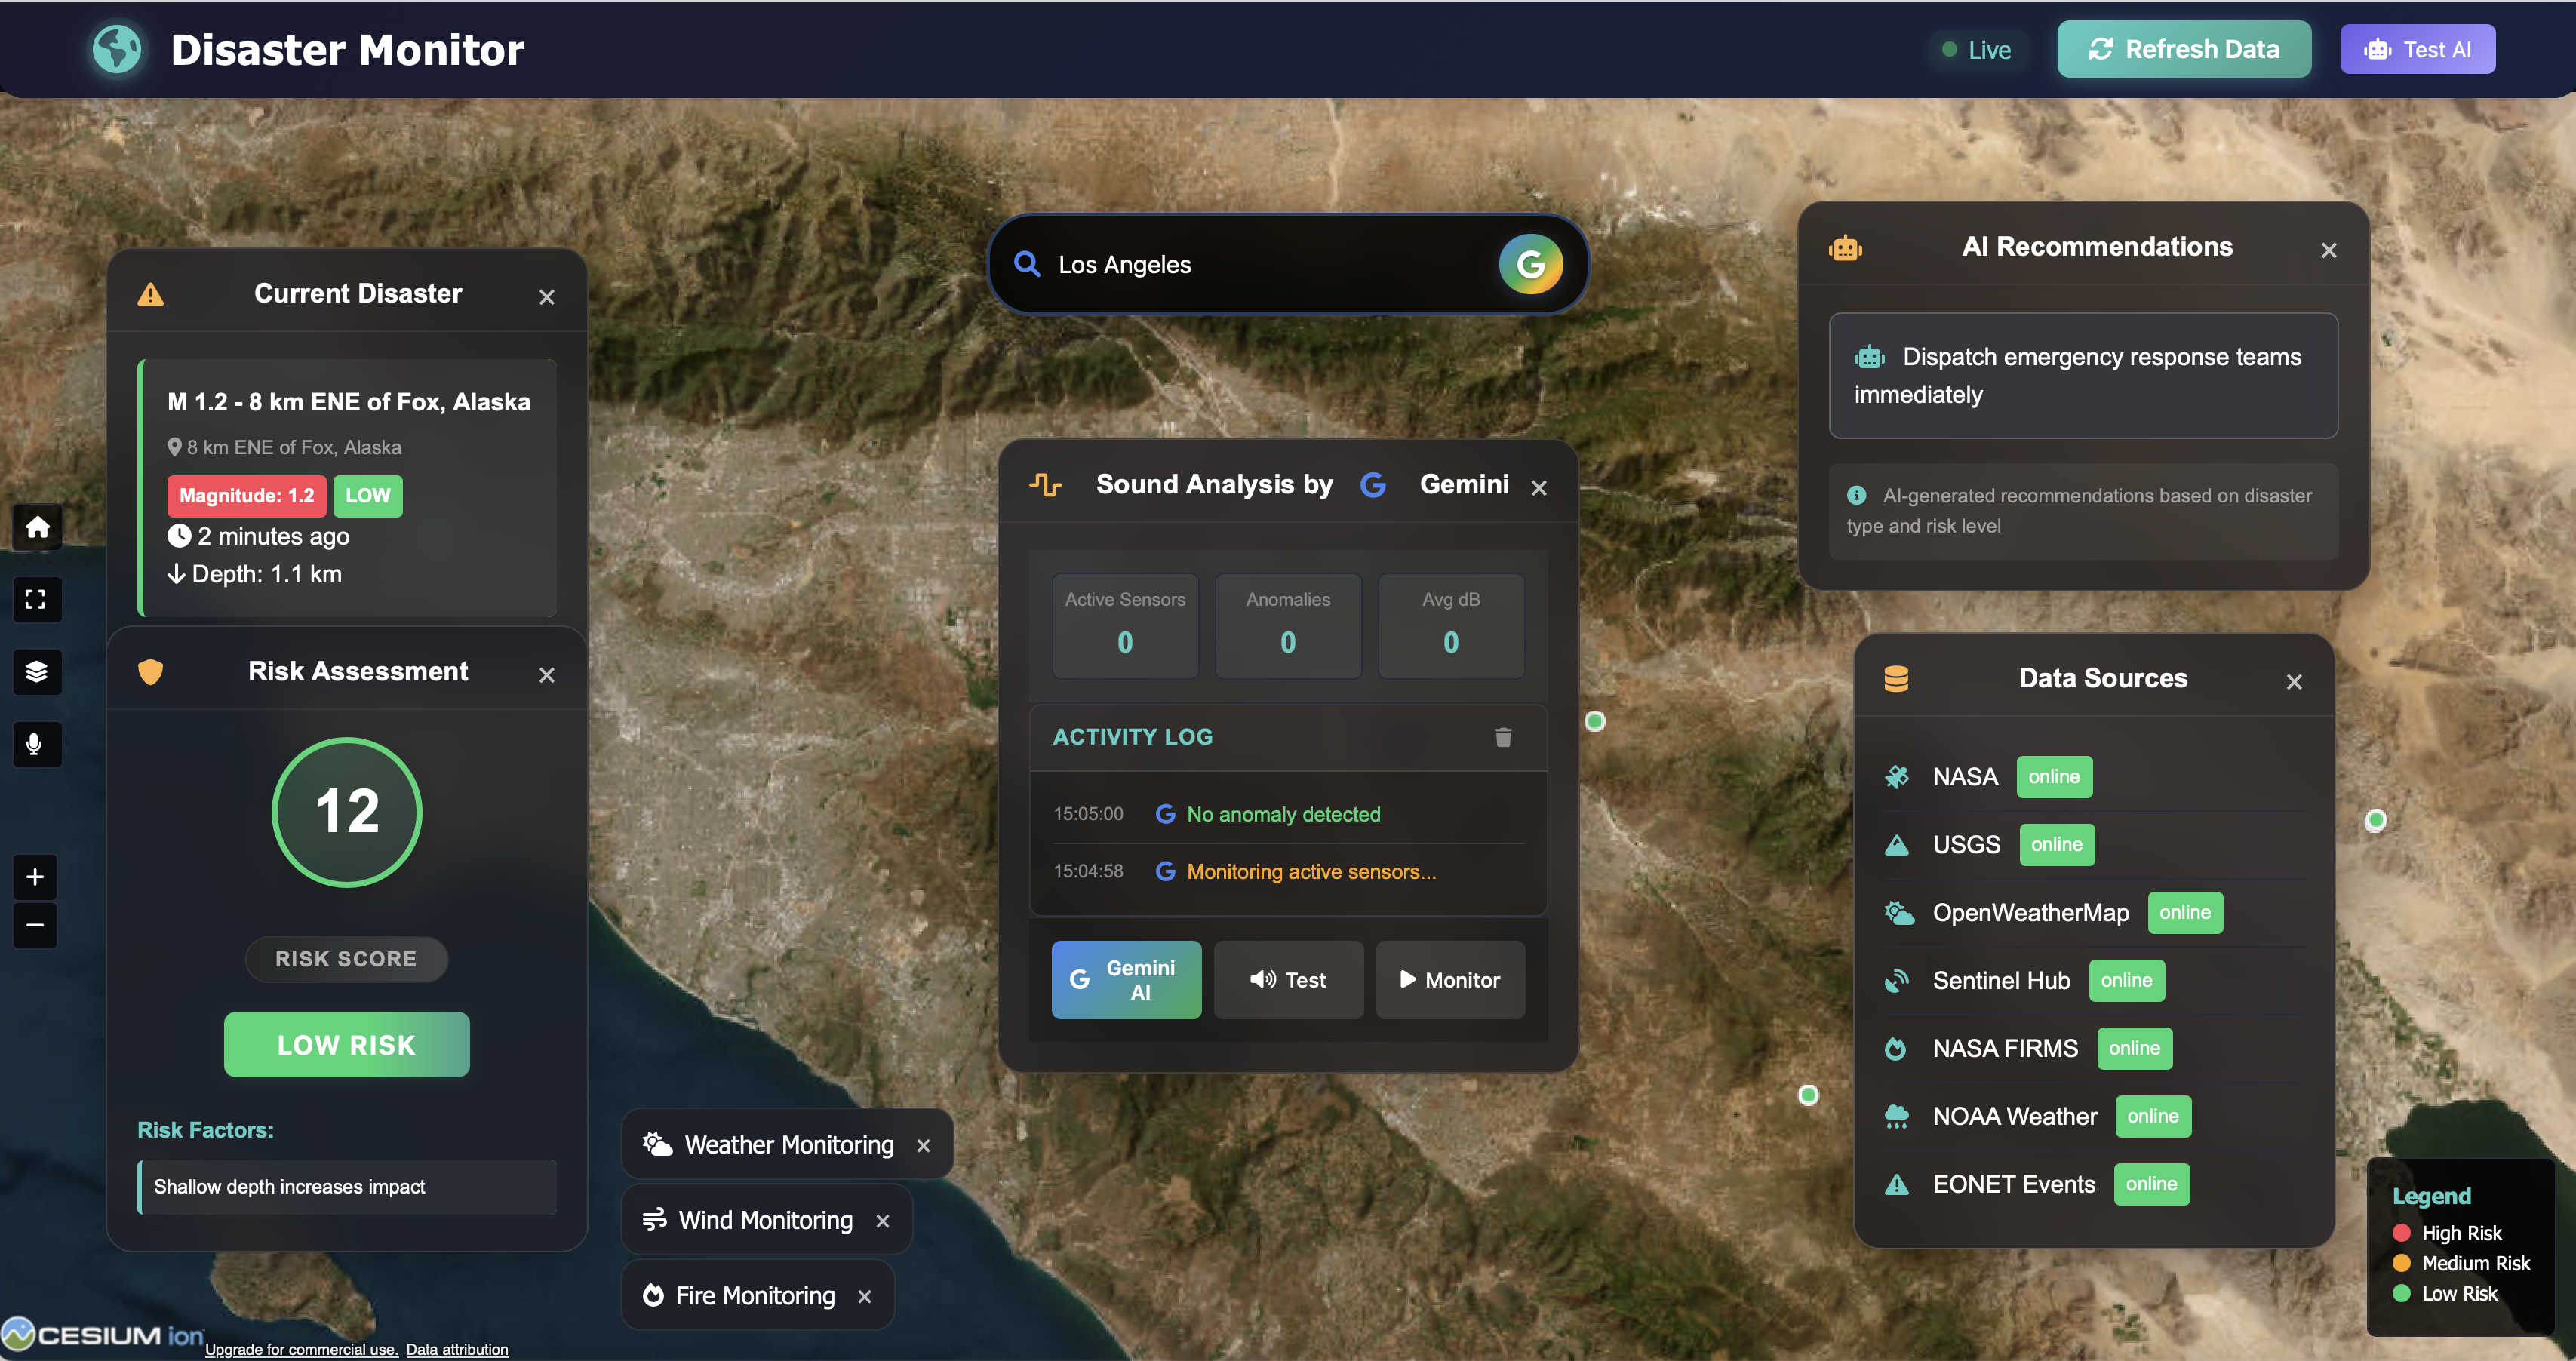
Task: Remove the Fire Monitoring chip
Action: (864, 1296)
